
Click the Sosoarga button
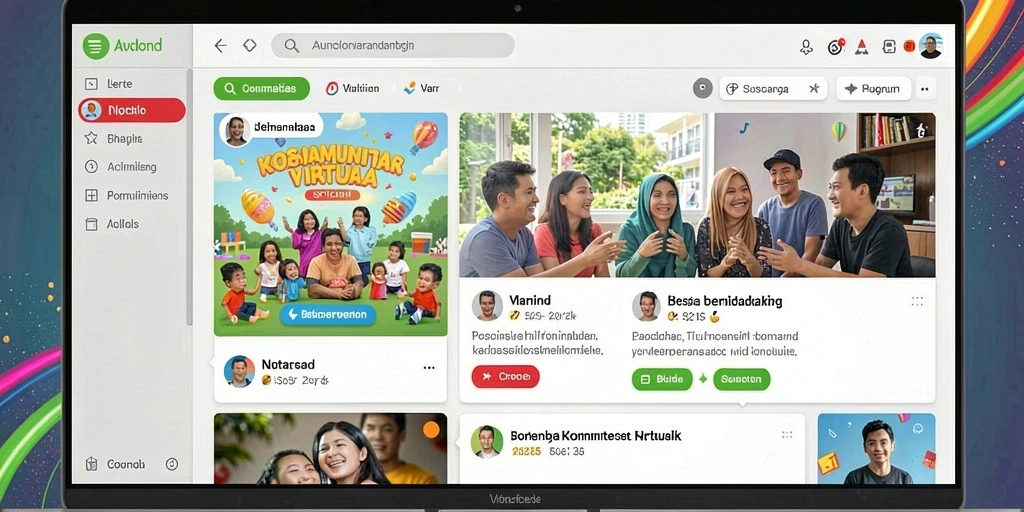tap(773, 89)
